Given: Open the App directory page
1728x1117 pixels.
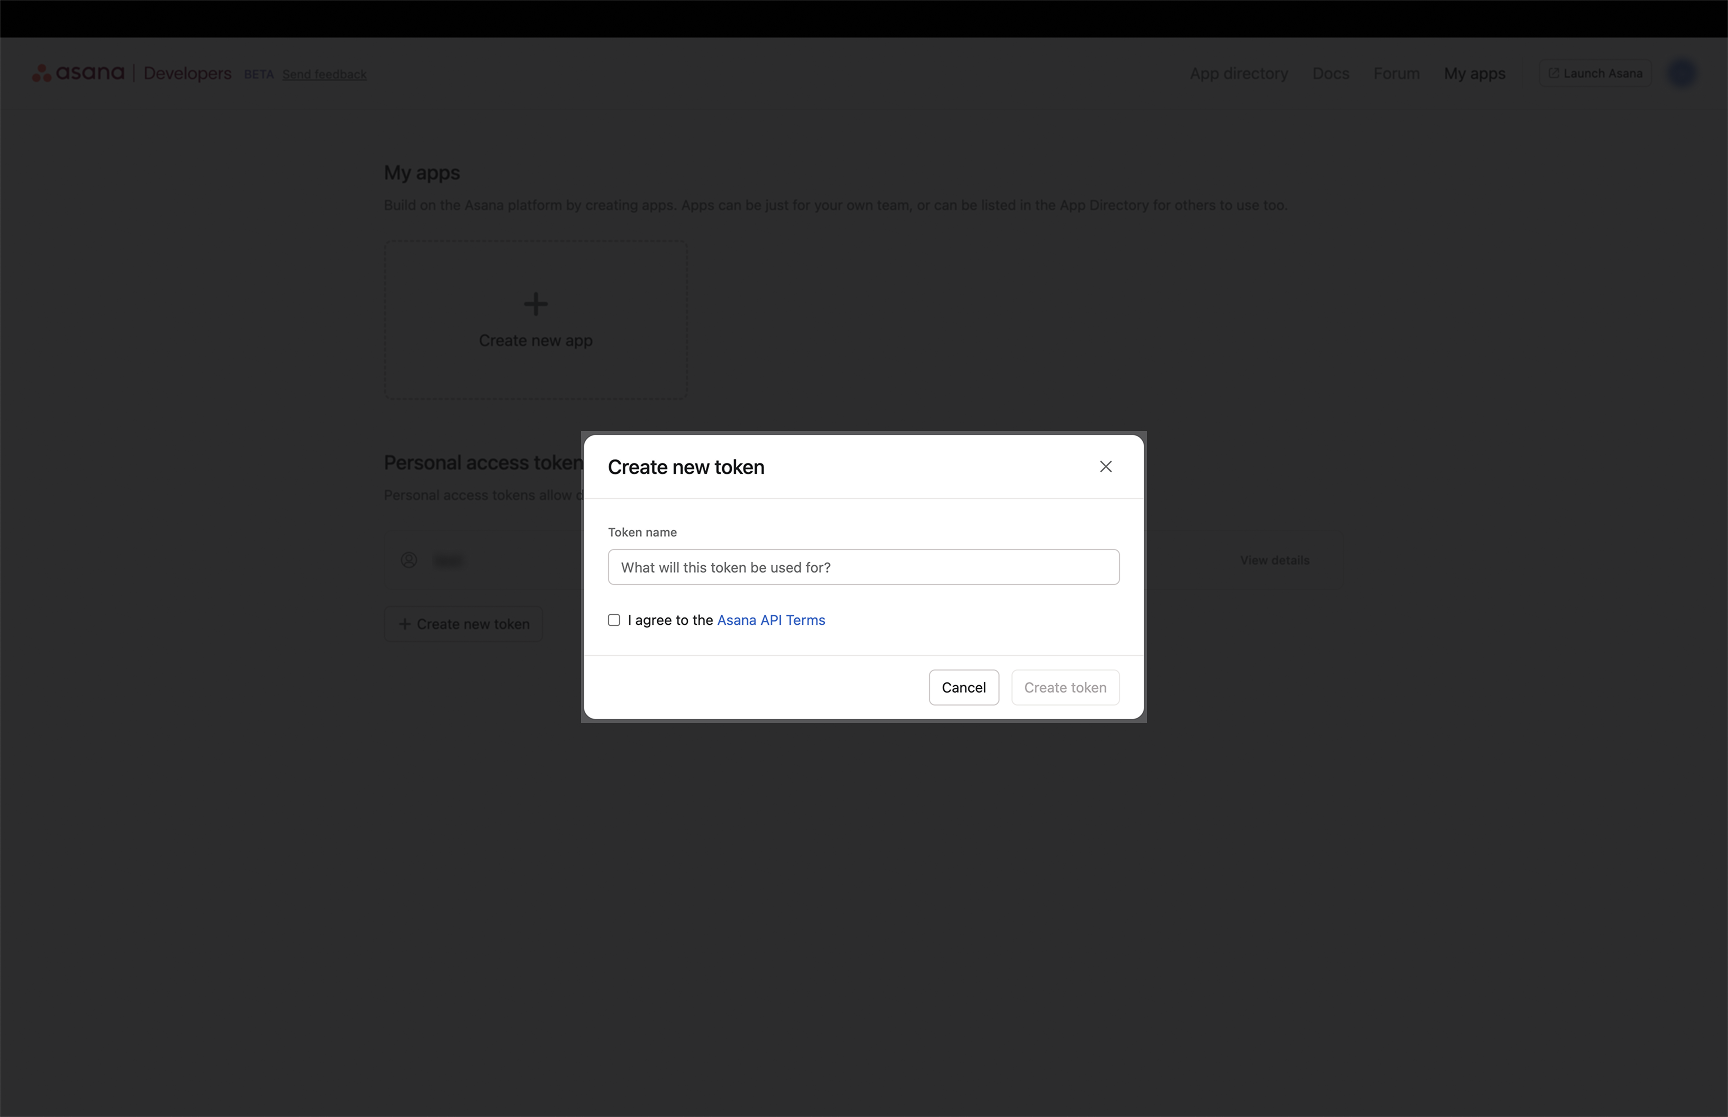Looking at the screenshot, I should [1238, 73].
